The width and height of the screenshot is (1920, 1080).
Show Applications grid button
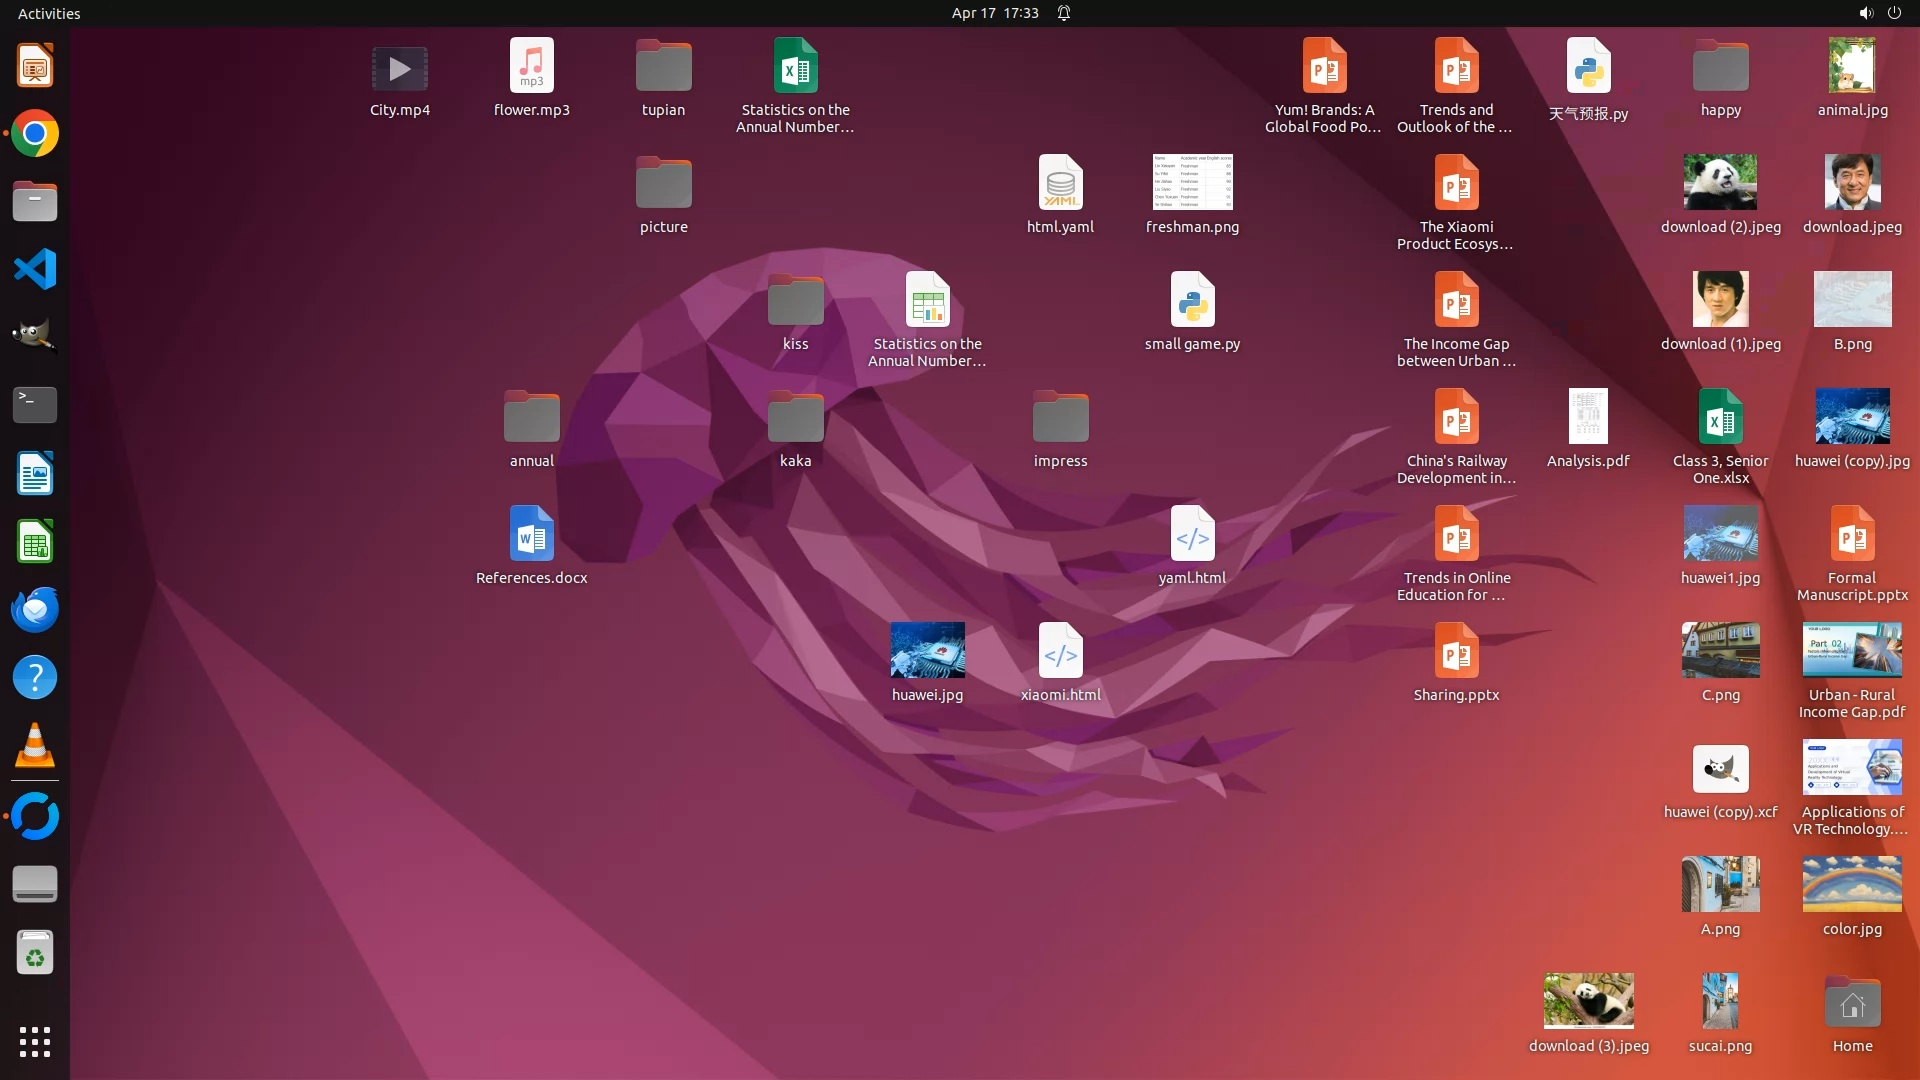pyautogui.click(x=35, y=1042)
